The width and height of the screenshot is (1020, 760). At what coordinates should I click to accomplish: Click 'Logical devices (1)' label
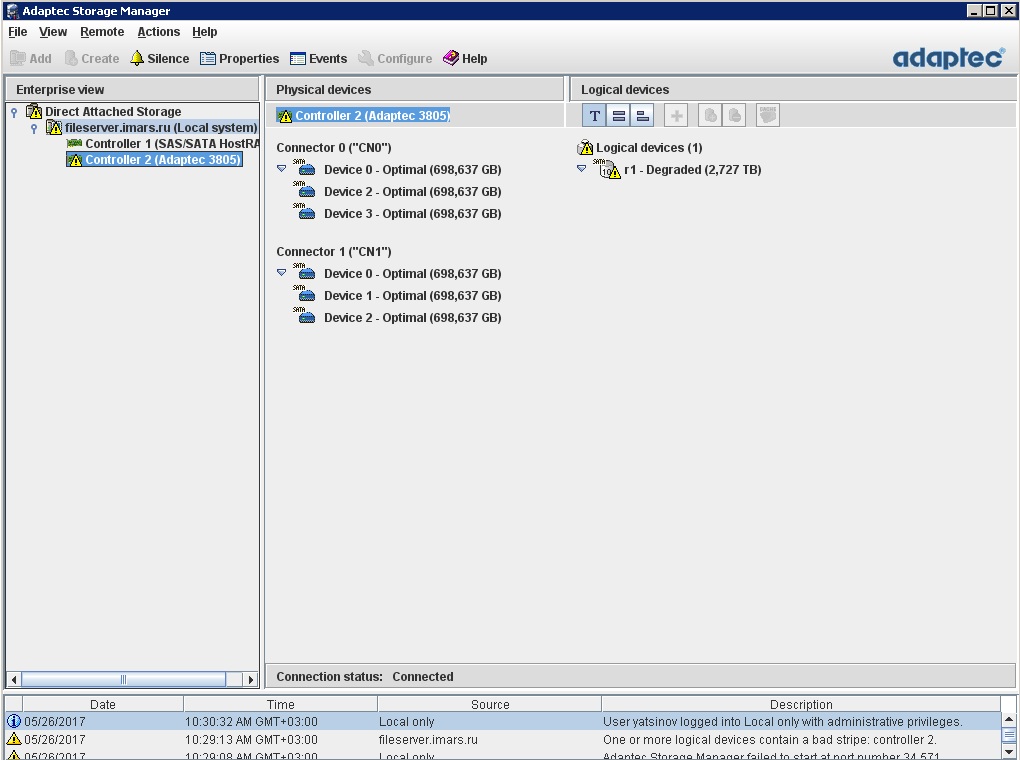[x=649, y=148]
